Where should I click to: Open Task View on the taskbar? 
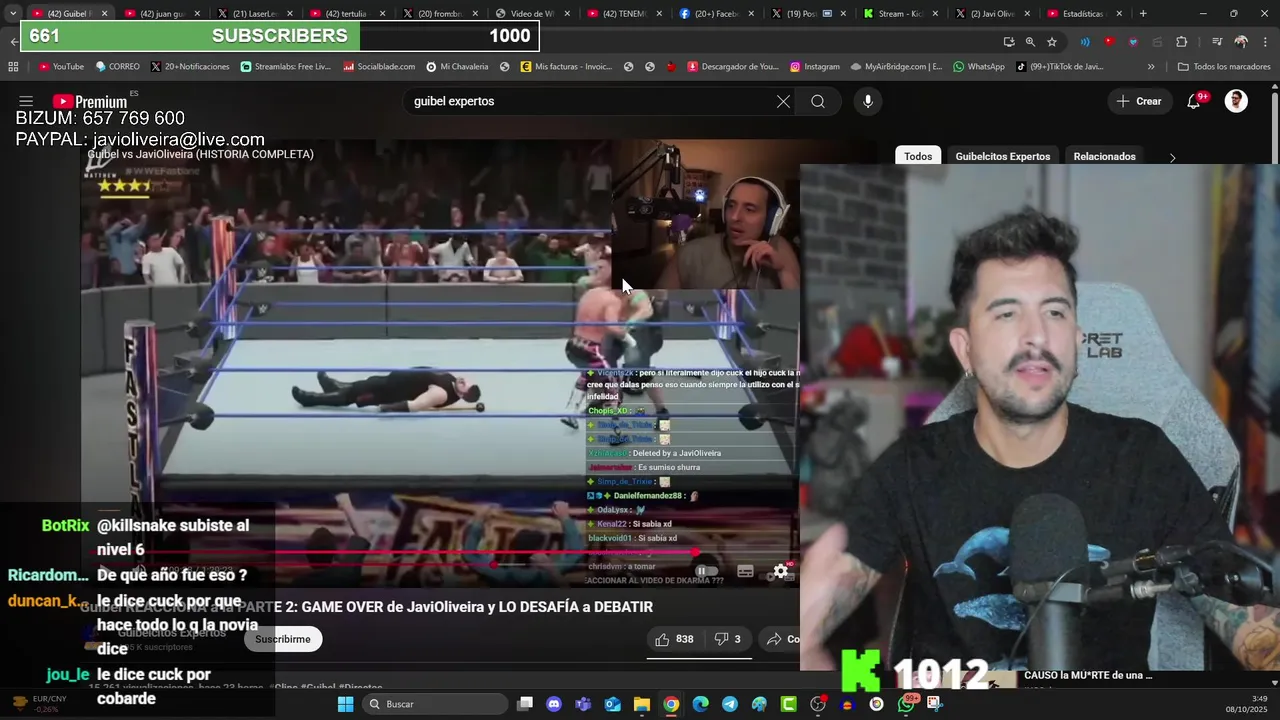tap(525, 704)
